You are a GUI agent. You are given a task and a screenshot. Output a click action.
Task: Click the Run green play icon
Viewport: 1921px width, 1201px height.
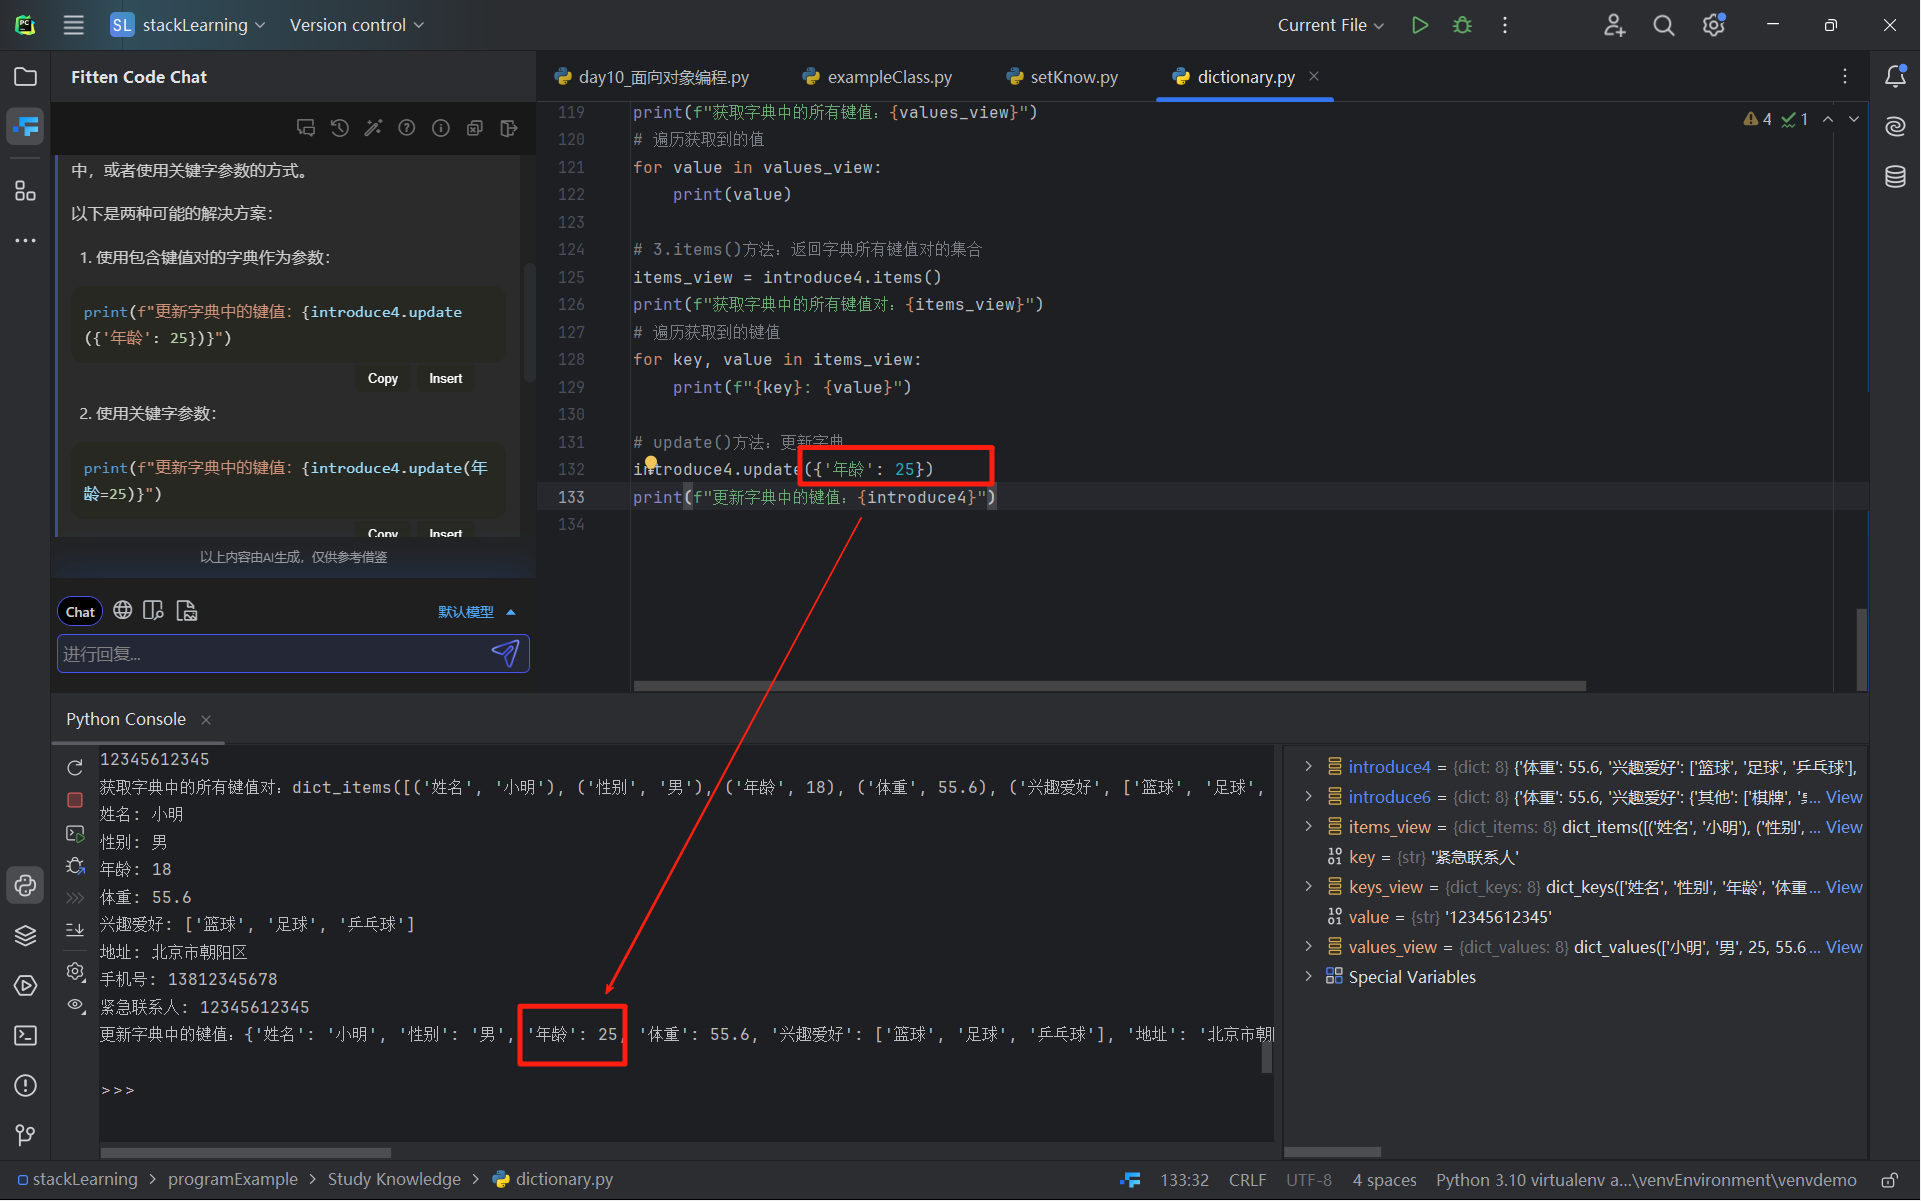point(1419,25)
